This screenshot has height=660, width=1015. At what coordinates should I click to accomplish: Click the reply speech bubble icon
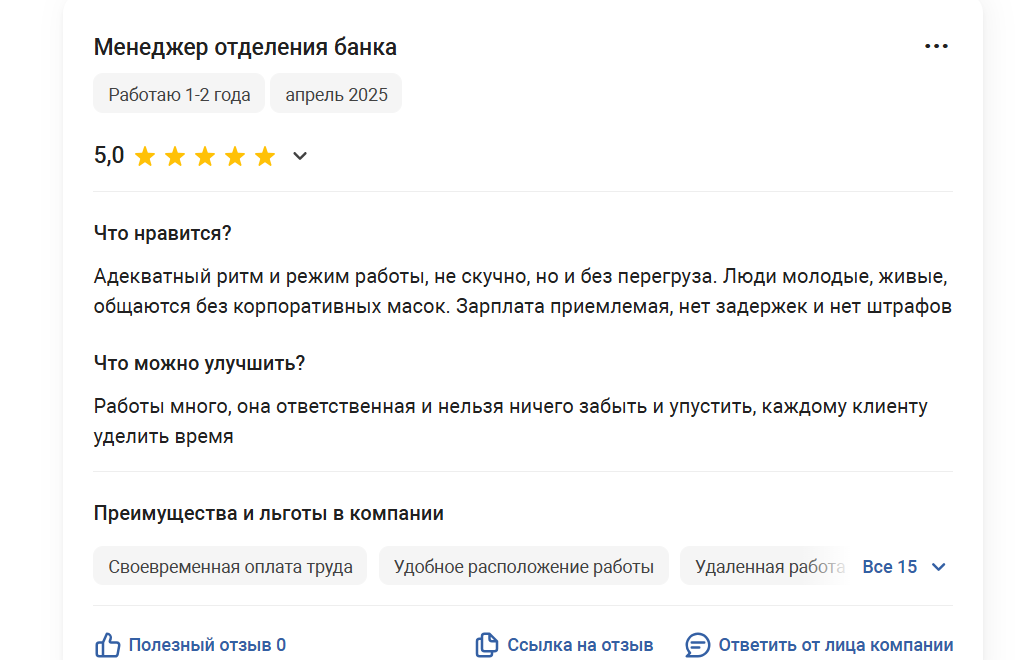pyautogui.click(x=698, y=645)
